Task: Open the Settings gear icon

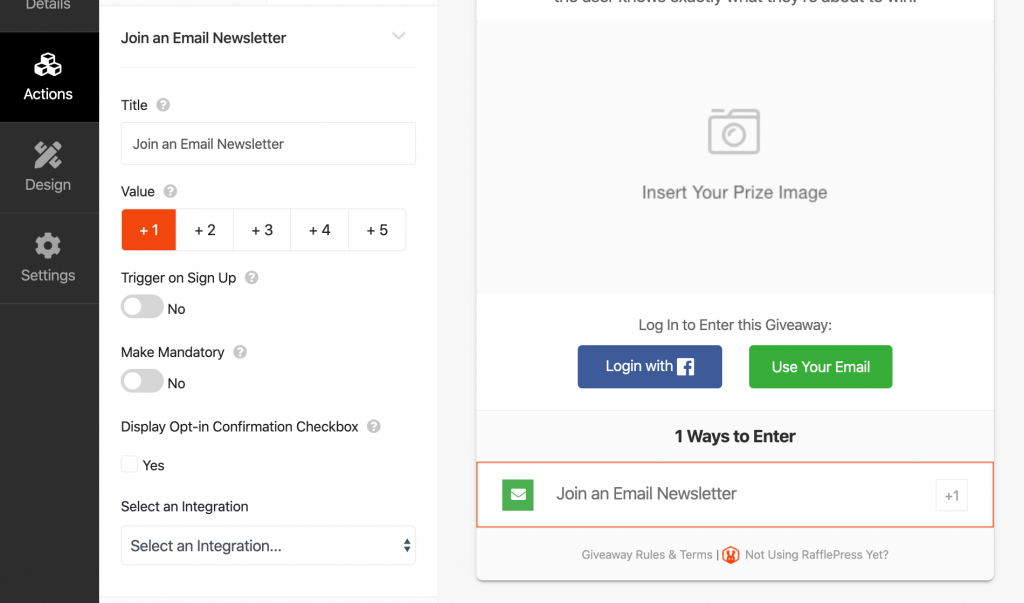Action: click(x=48, y=246)
